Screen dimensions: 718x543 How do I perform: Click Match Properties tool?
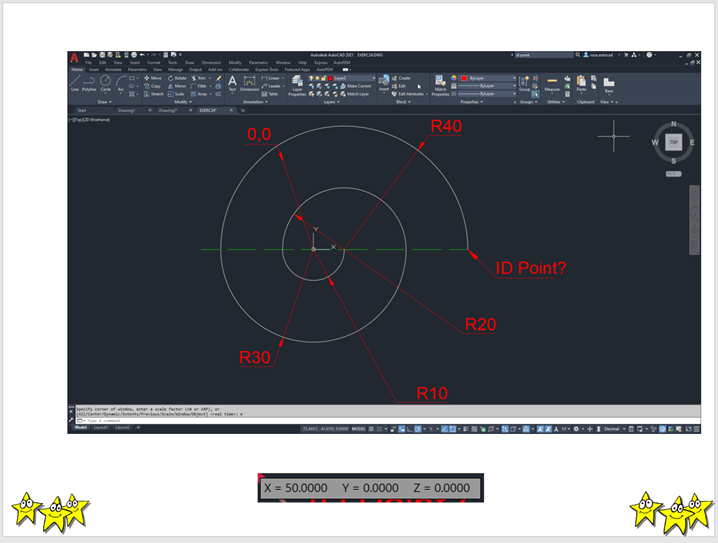pyautogui.click(x=440, y=86)
